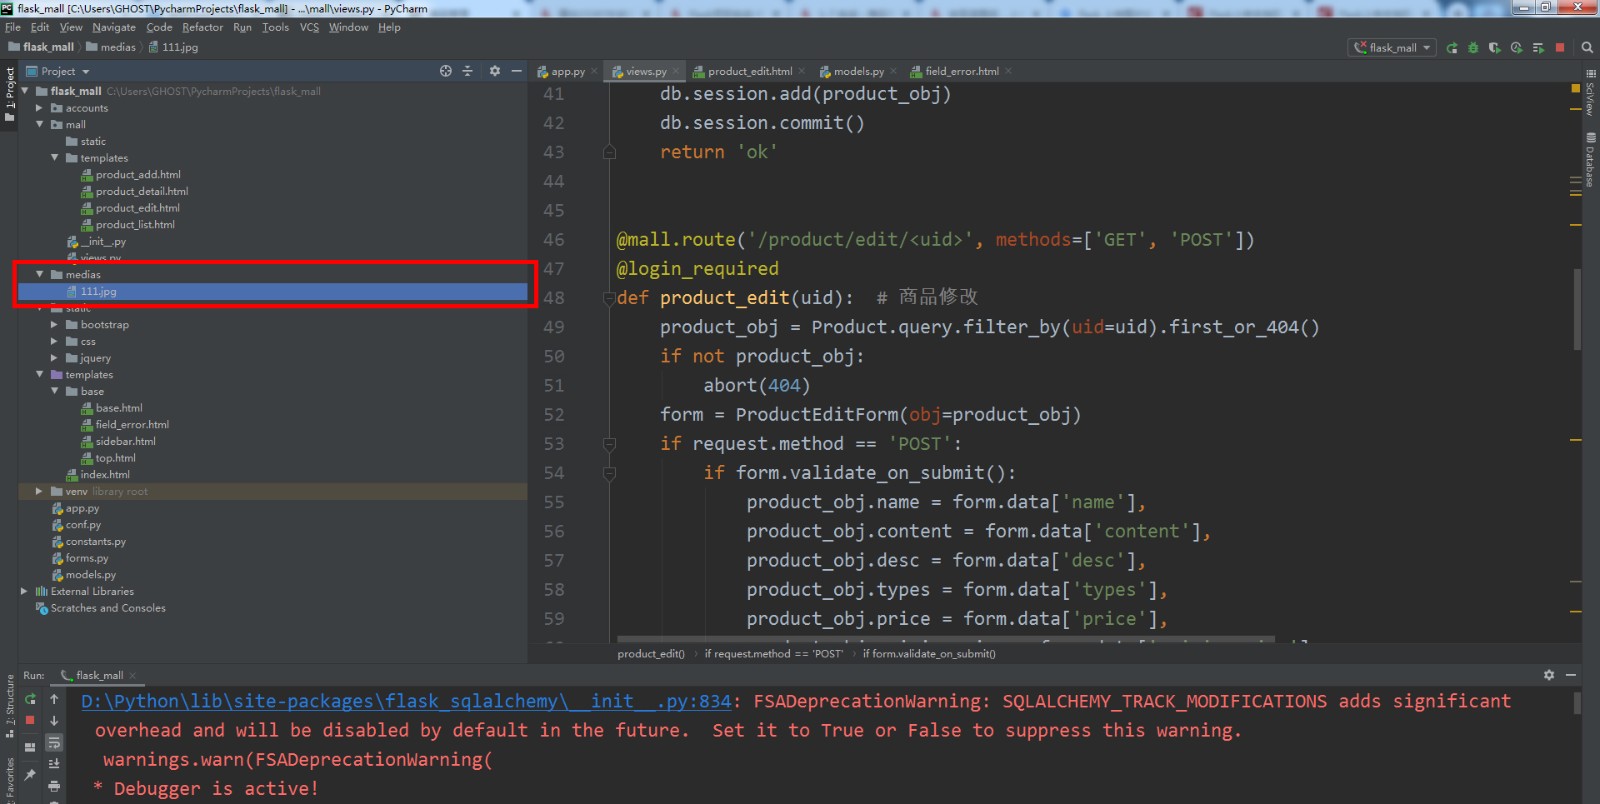Click the editor vertical scrollbar thumb
Image resolution: width=1600 pixels, height=804 pixels.
(x=1577, y=308)
